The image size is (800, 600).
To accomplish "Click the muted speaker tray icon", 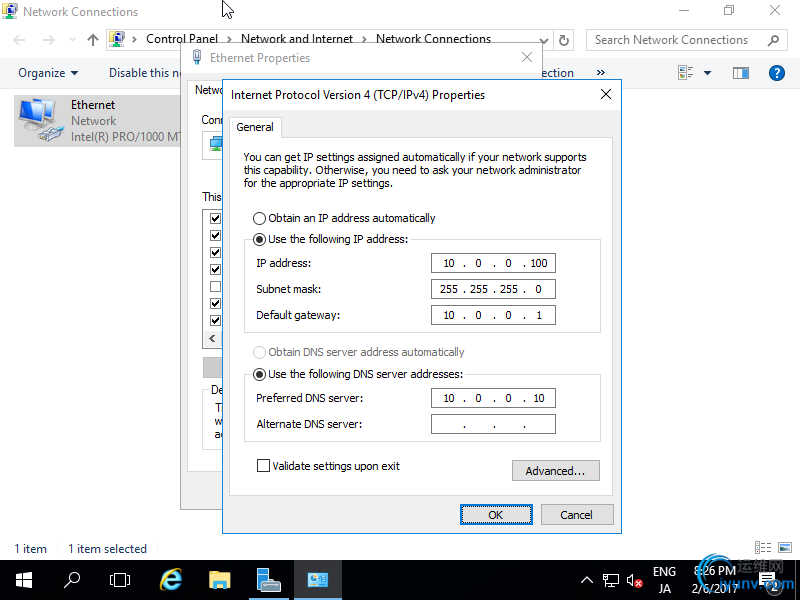I will [x=634, y=580].
